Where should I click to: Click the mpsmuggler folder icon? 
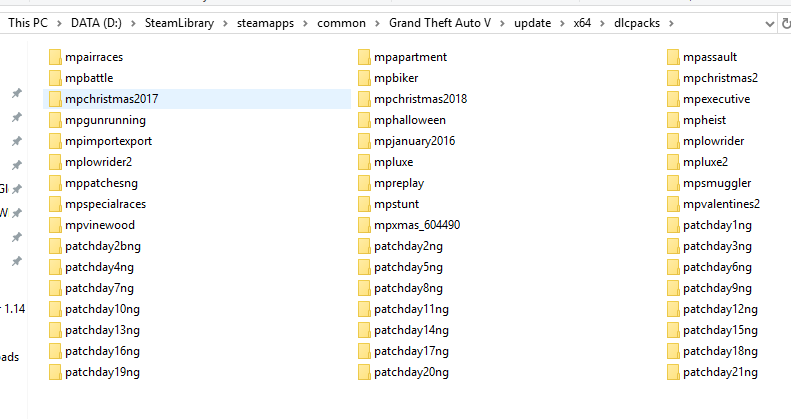pos(673,183)
